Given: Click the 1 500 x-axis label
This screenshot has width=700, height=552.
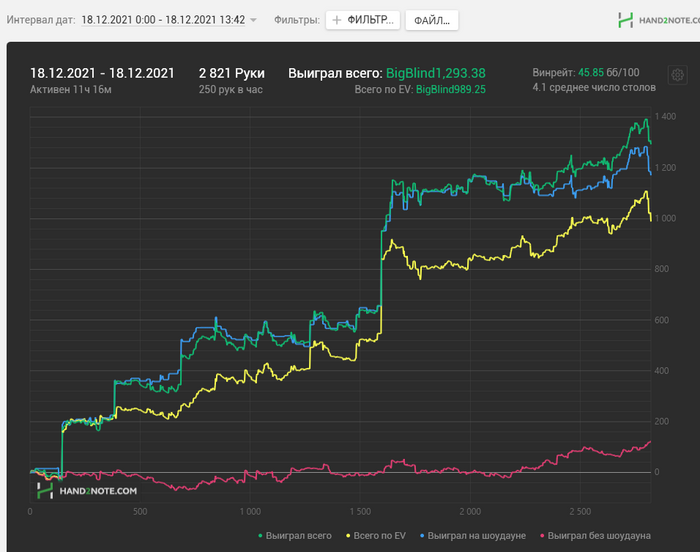Looking at the screenshot, I should (360, 511).
